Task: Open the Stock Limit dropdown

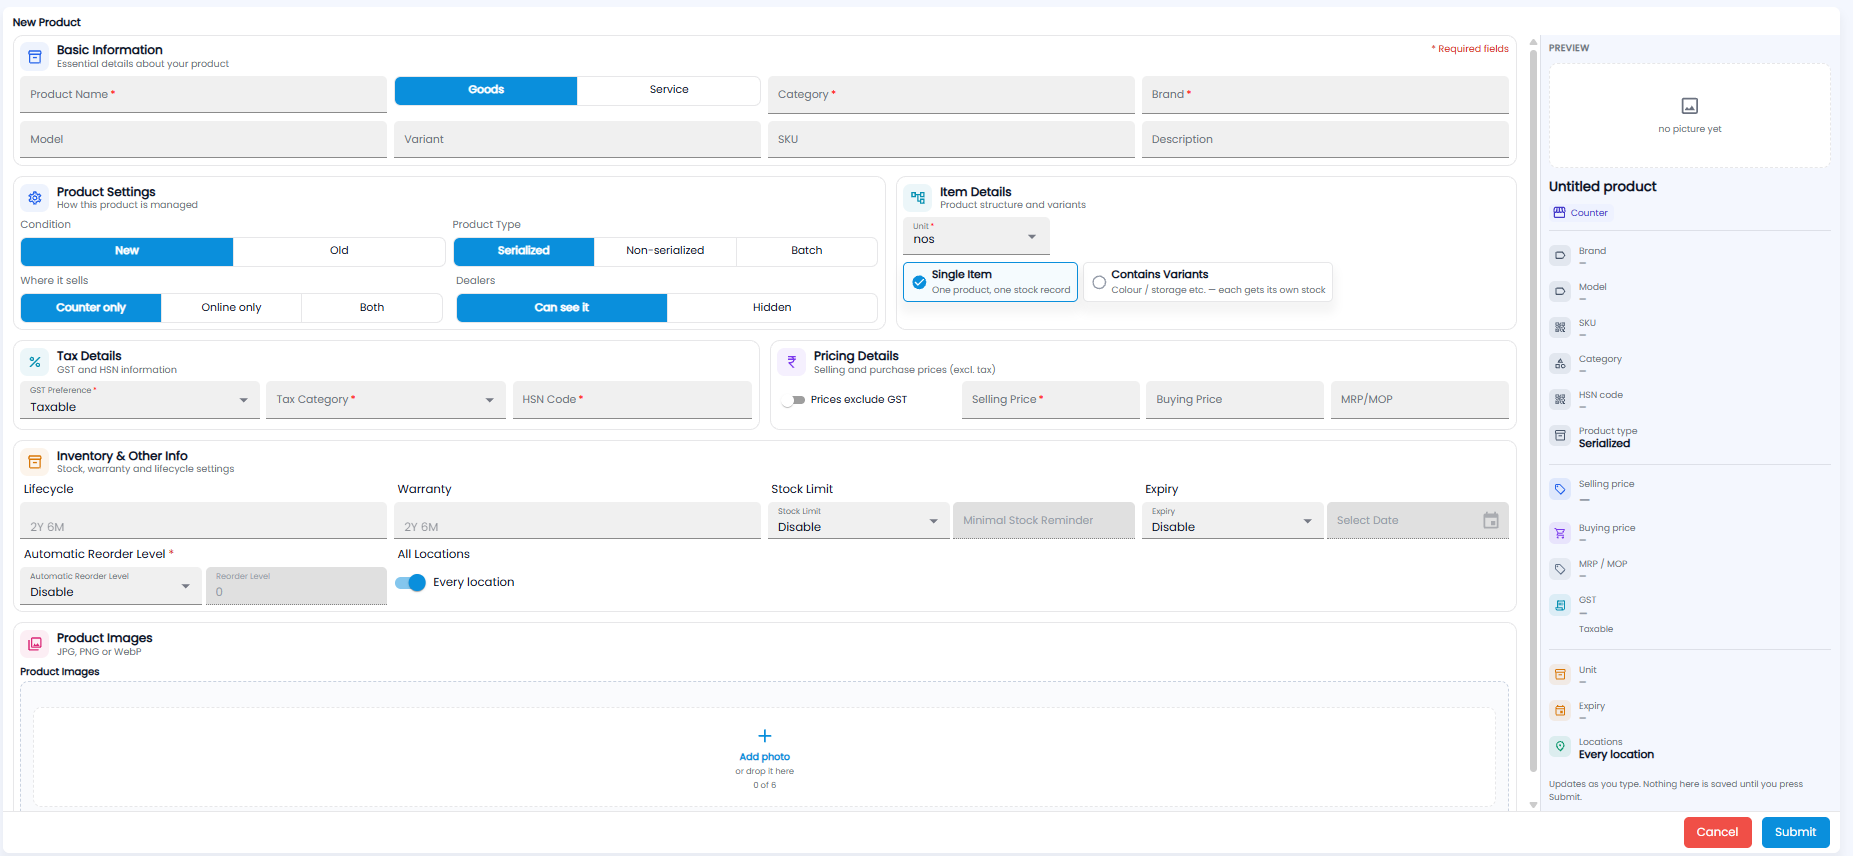Action: tap(858, 520)
